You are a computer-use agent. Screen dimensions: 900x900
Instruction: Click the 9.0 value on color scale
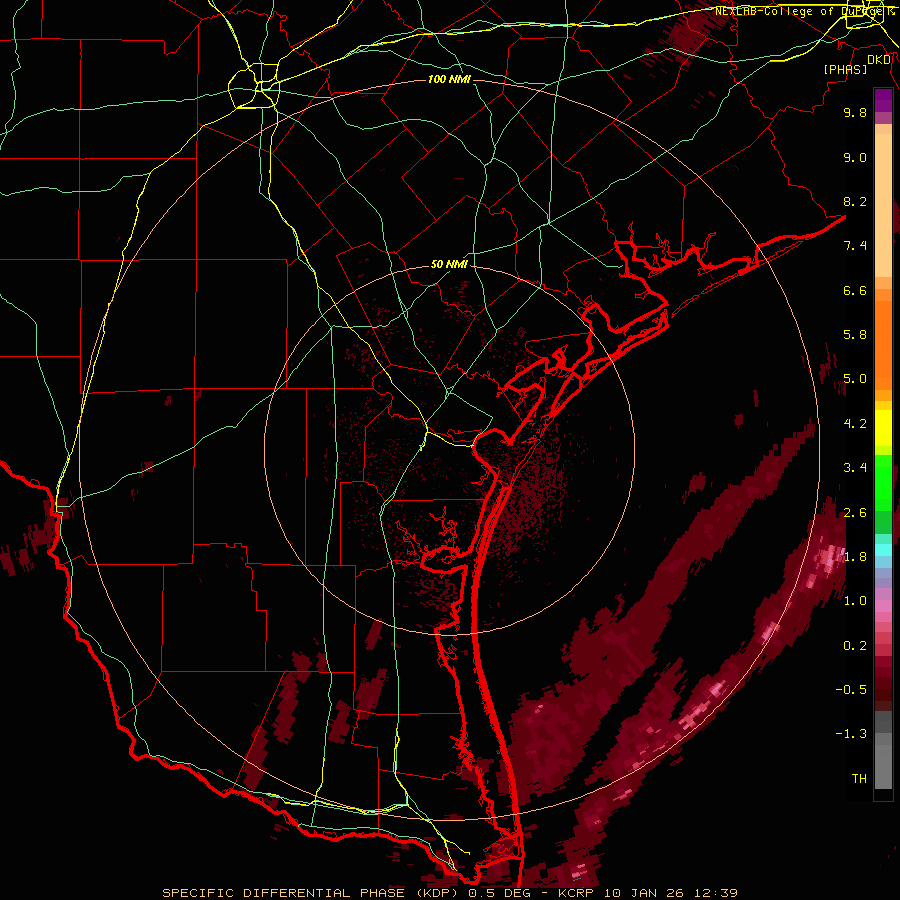click(855, 157)
